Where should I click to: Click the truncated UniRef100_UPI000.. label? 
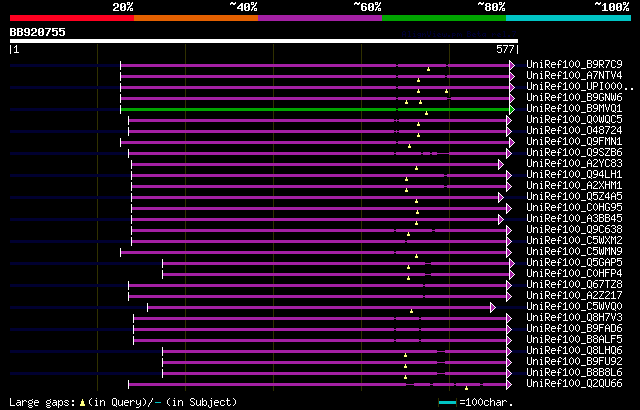(580, 86)
